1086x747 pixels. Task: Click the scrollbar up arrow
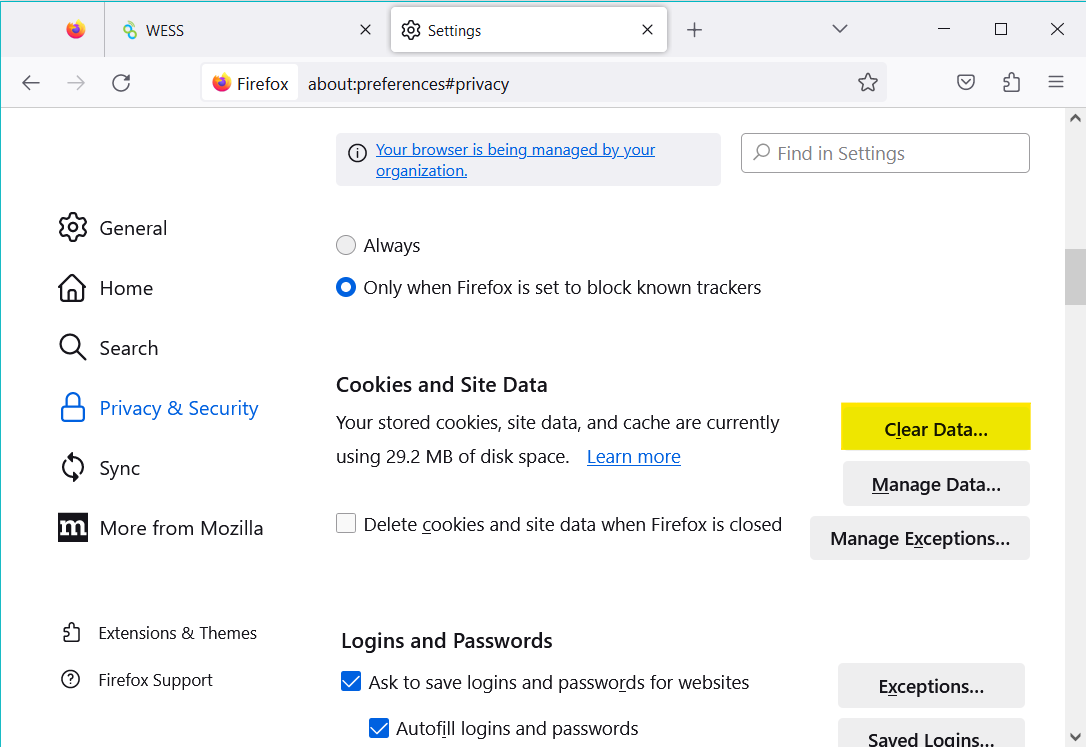[1075, 118]
